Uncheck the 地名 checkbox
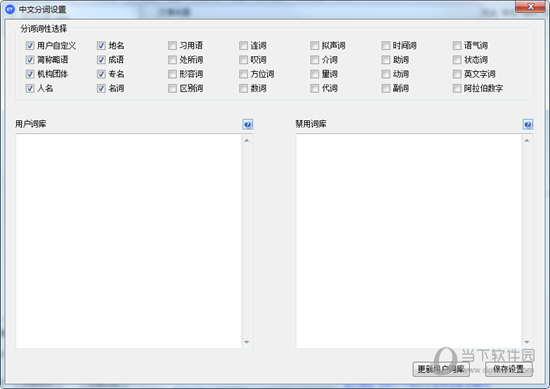Image resolution: width=550 pixels, height=389 pixels. tap(101, 46)
